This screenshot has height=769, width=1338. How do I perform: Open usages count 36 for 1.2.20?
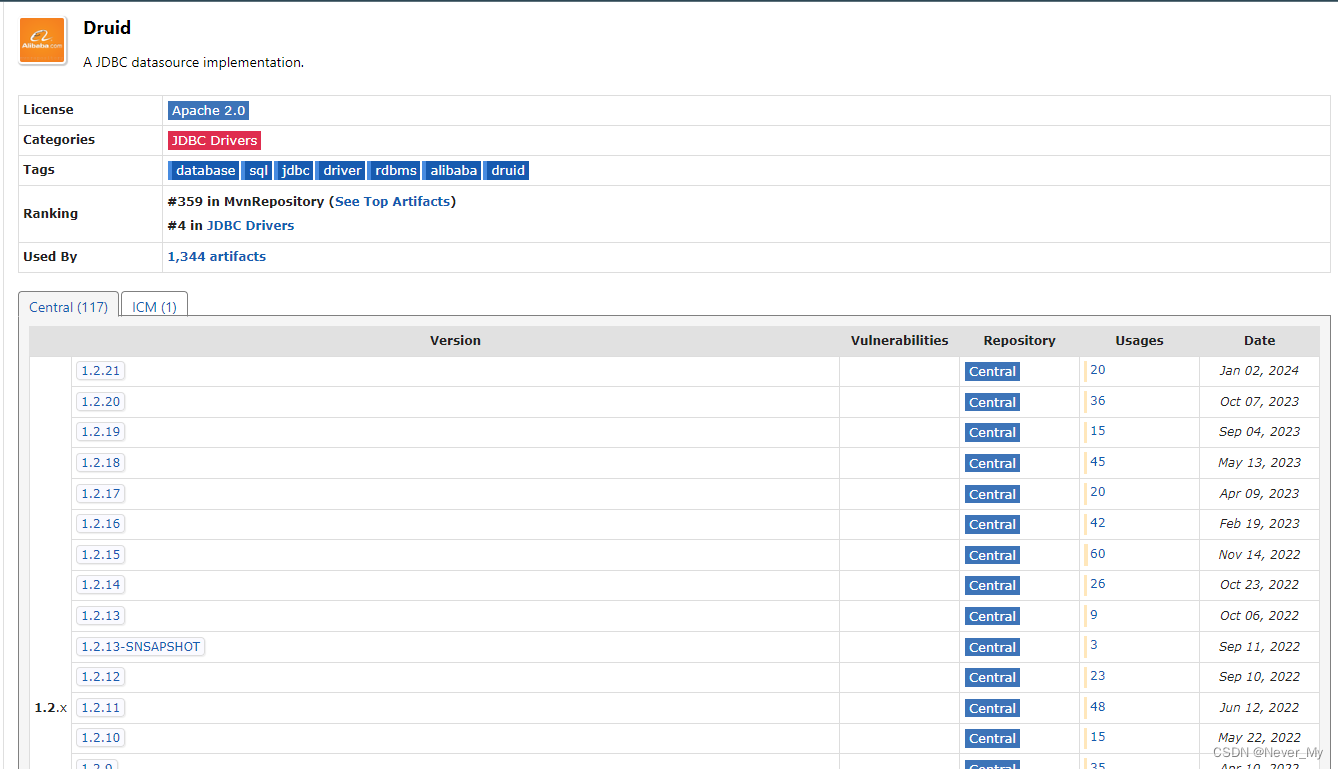pos(1098,400)
